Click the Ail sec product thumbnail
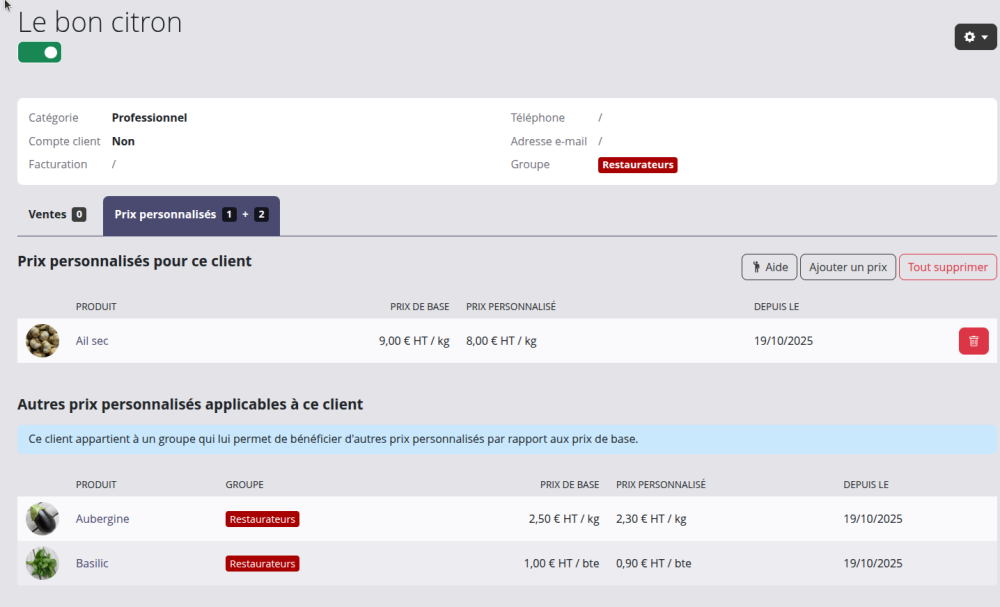 tap(42, 341)
